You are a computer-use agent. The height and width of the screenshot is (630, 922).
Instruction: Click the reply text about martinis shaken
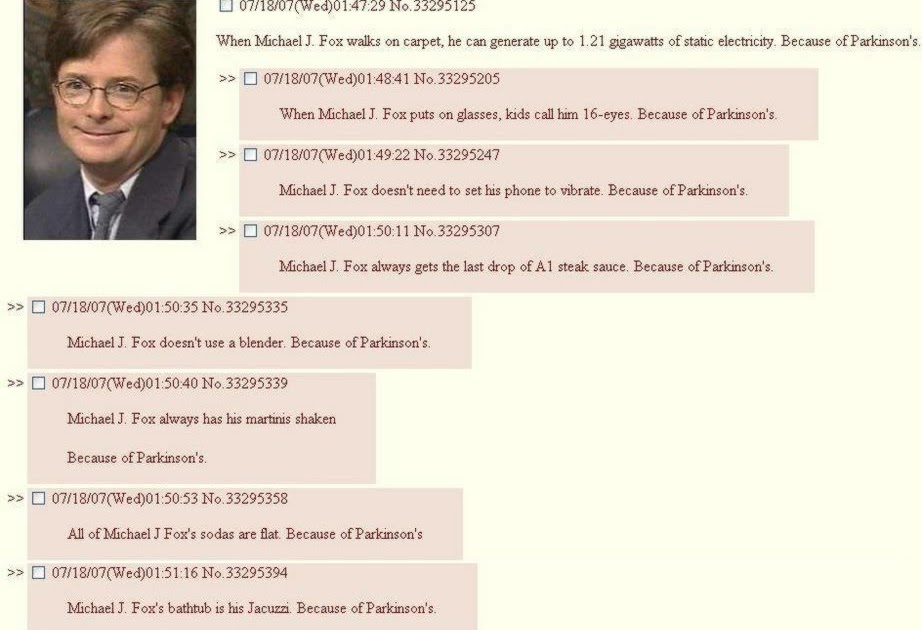[202, 419]
